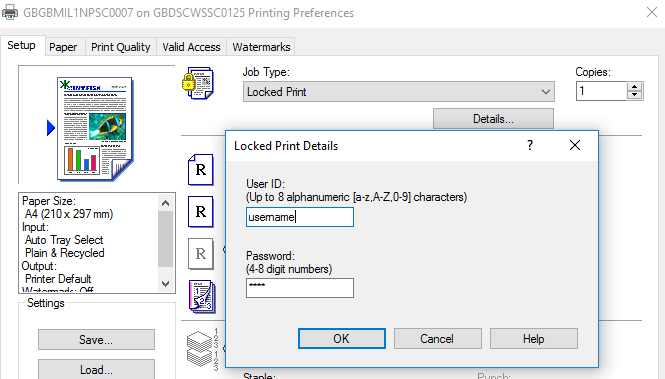The width and height of the screenshot is (665, 379).
Task: Focus the Password field
Action: [300, 288]
